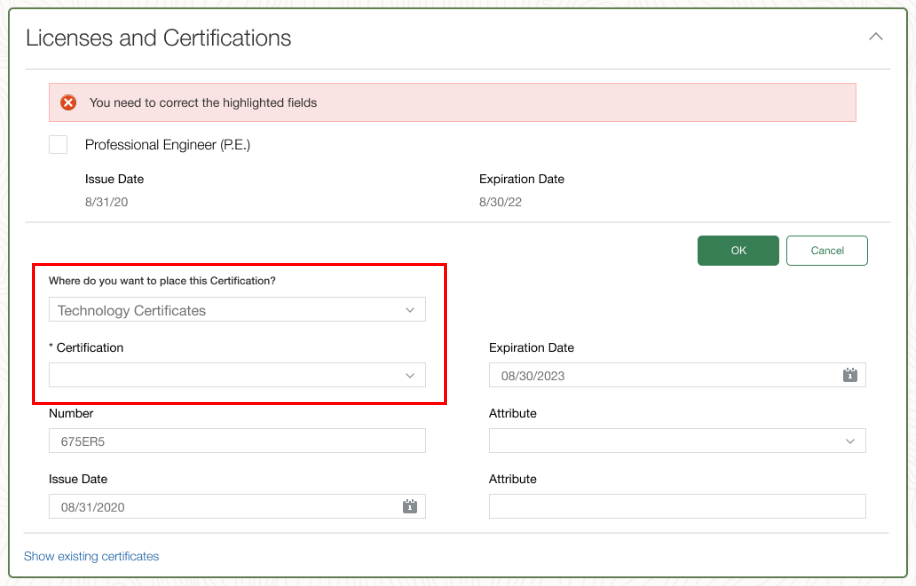Open the Show existing certificates link

[x=91, y=556]
